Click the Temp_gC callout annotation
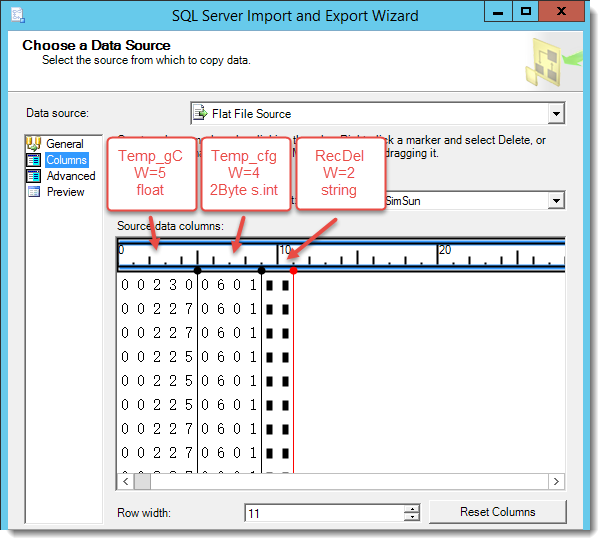This screenshot has width=605, height=545. coord(150,172)
